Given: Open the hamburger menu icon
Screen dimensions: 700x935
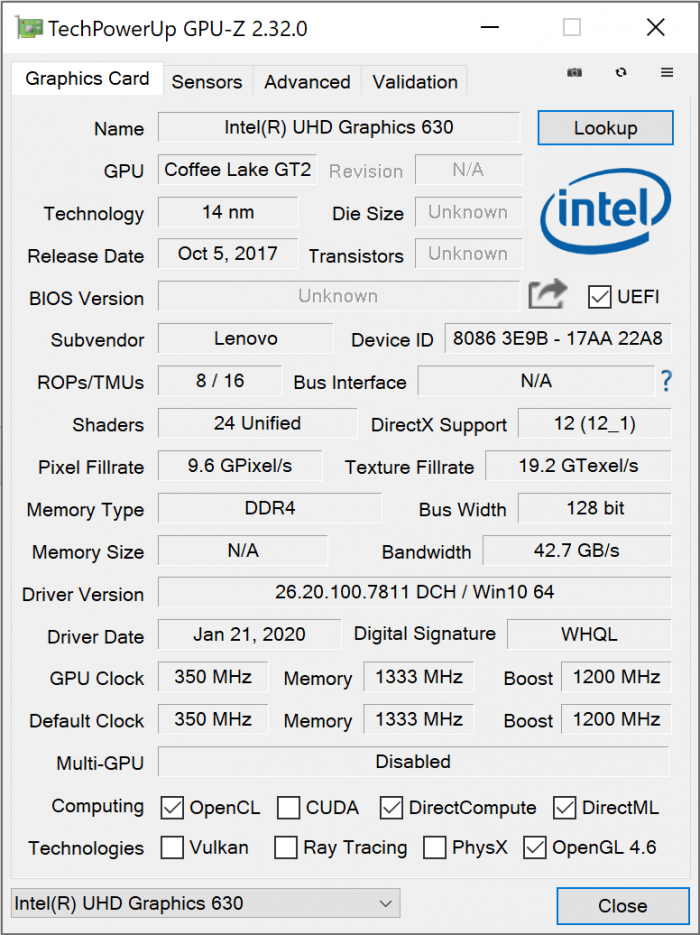Looking at the screenshot, I should 667,72.
